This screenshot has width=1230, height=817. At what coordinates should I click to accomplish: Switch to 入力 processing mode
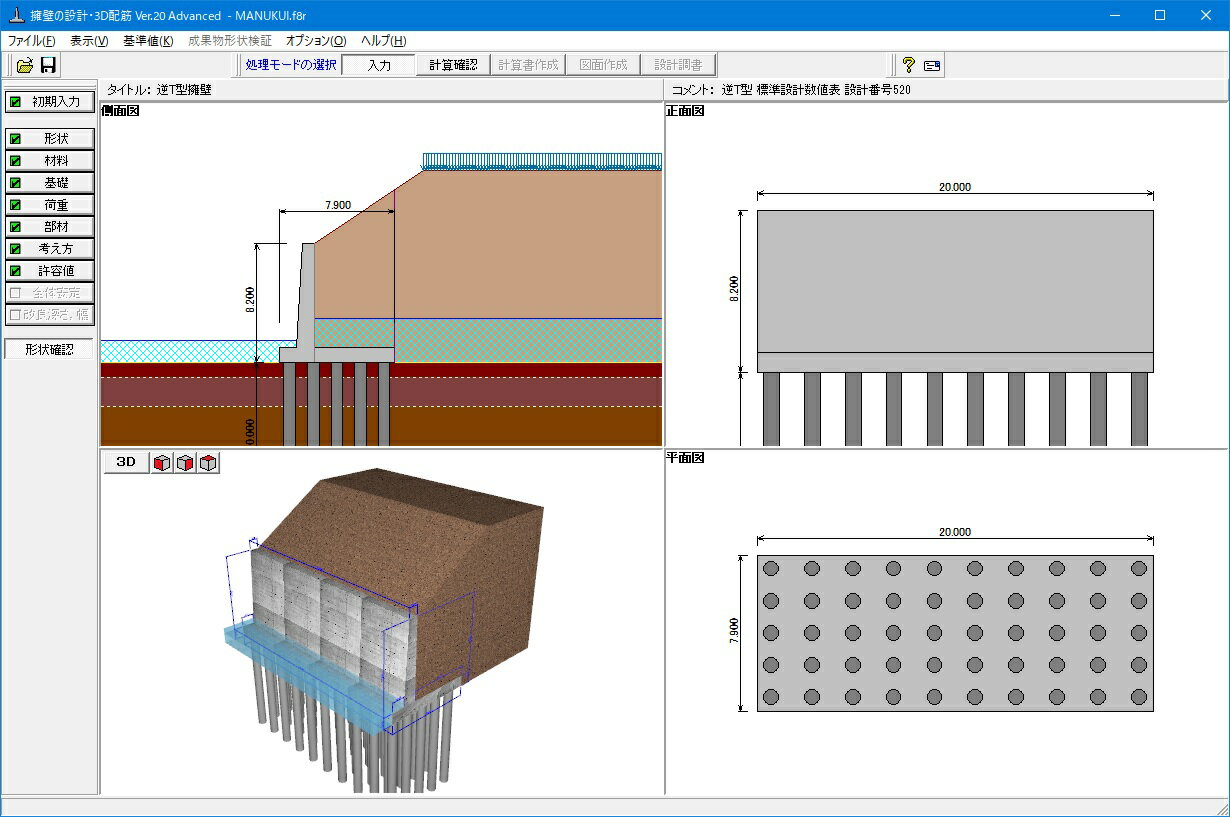point(378,65)
